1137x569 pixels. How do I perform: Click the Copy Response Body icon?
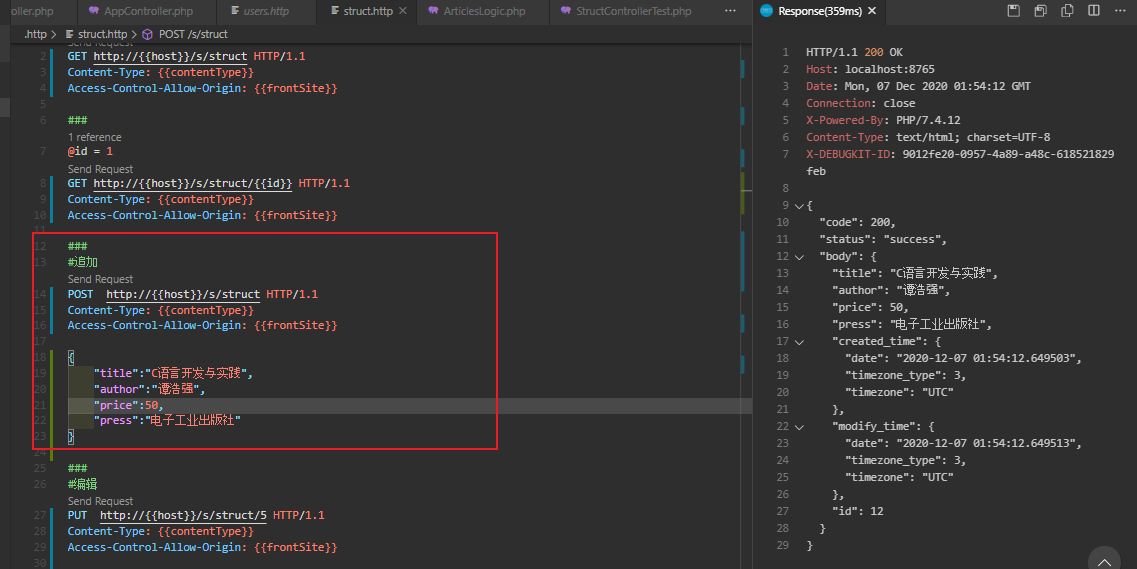click(1067, 11)
